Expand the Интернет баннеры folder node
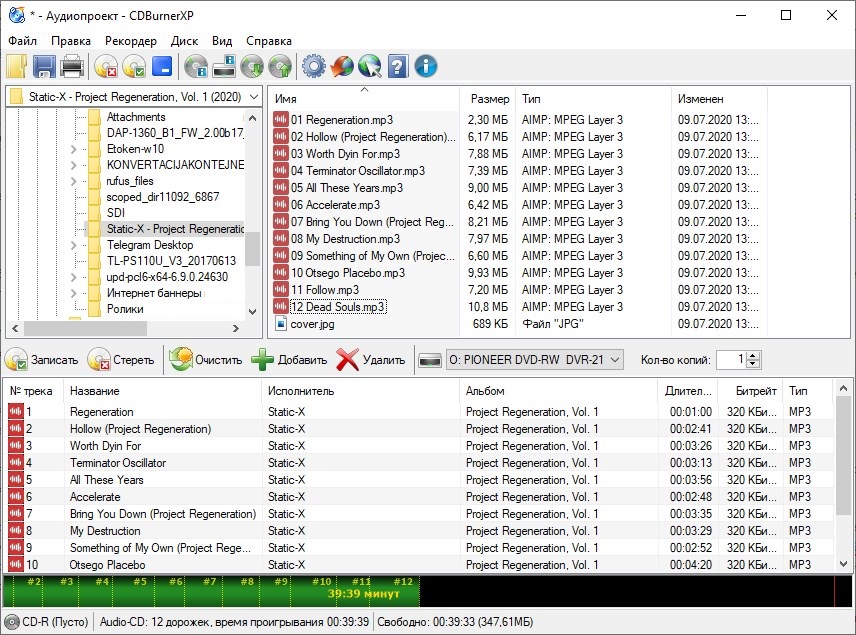Image resolution: width=856 pixels, height=635 pixels. click(74, 293)
